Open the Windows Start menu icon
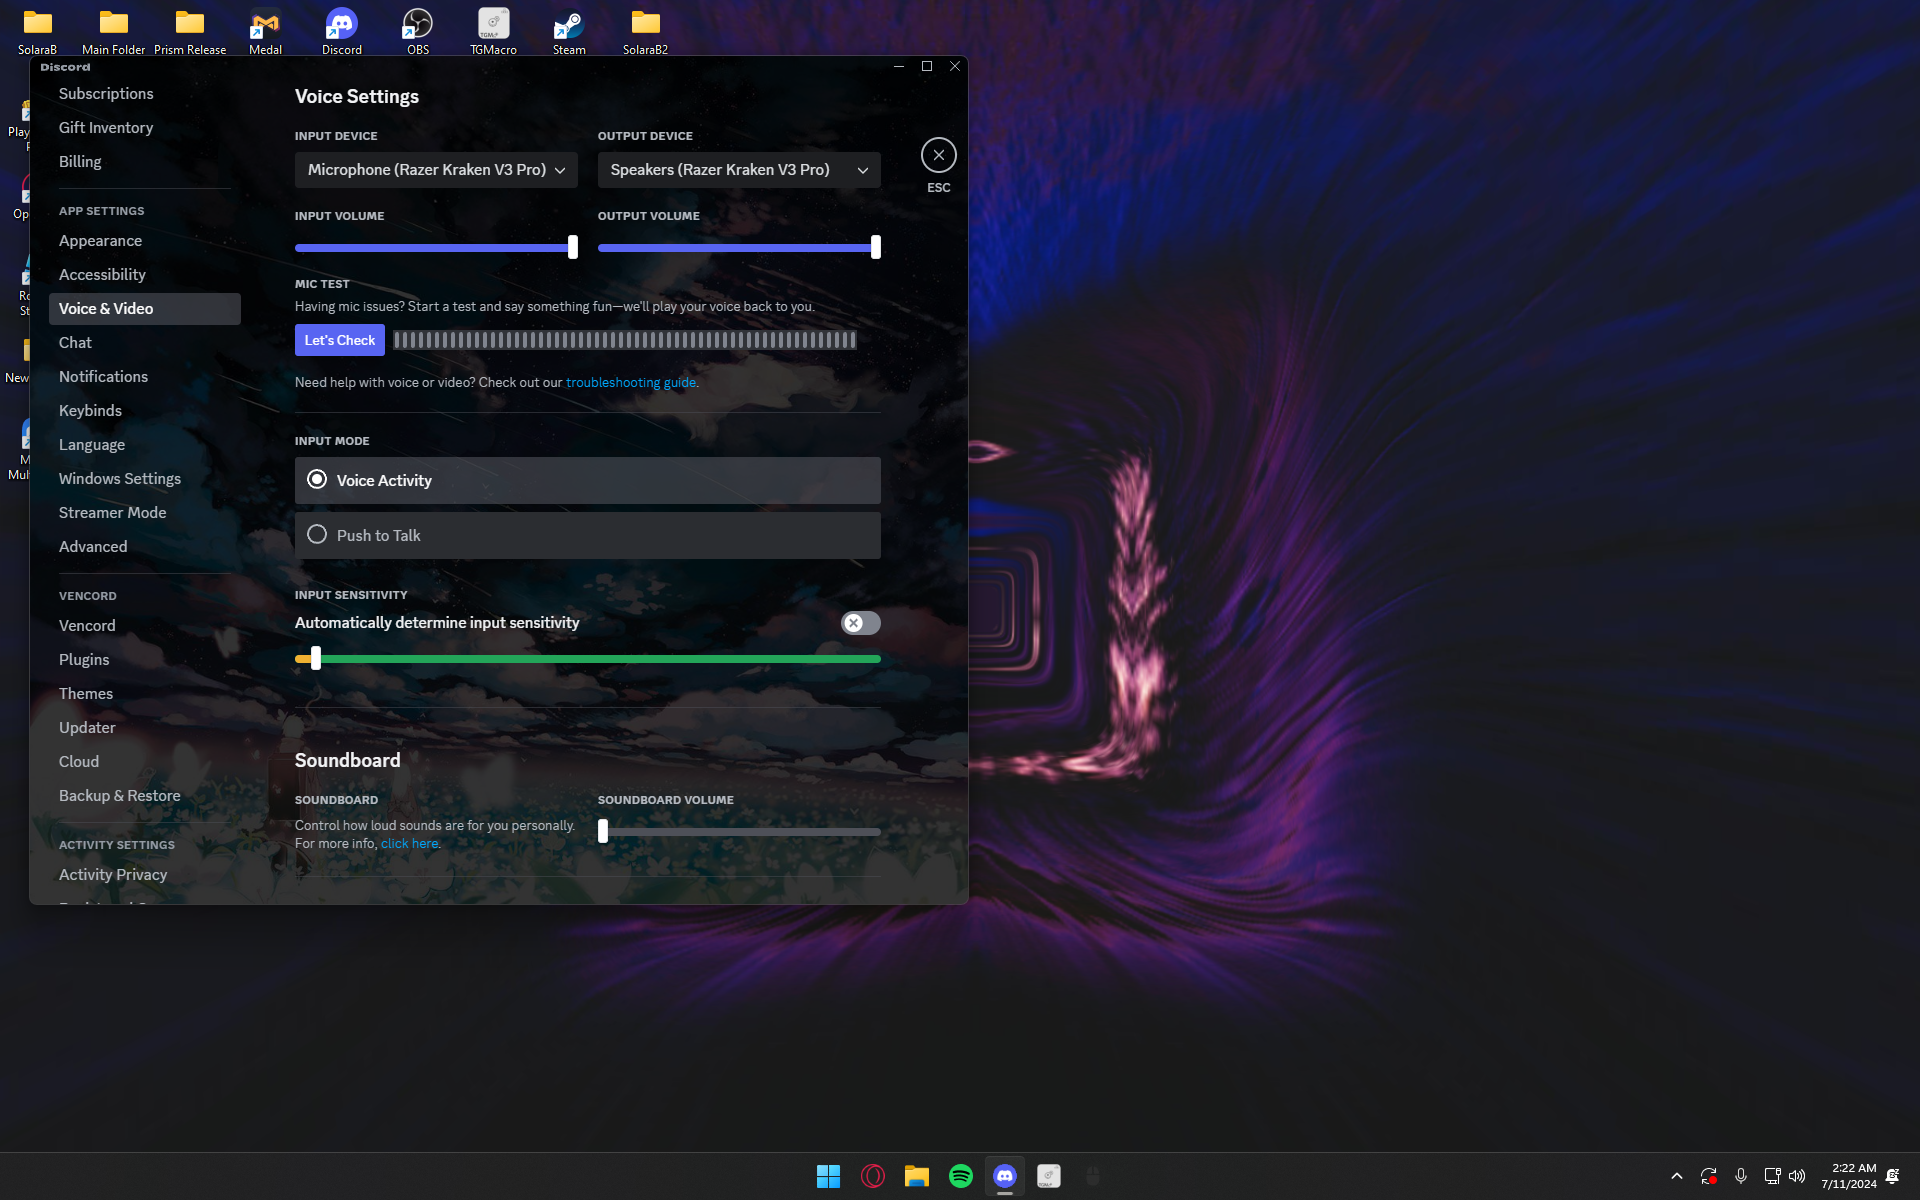 coord(828,1176)
